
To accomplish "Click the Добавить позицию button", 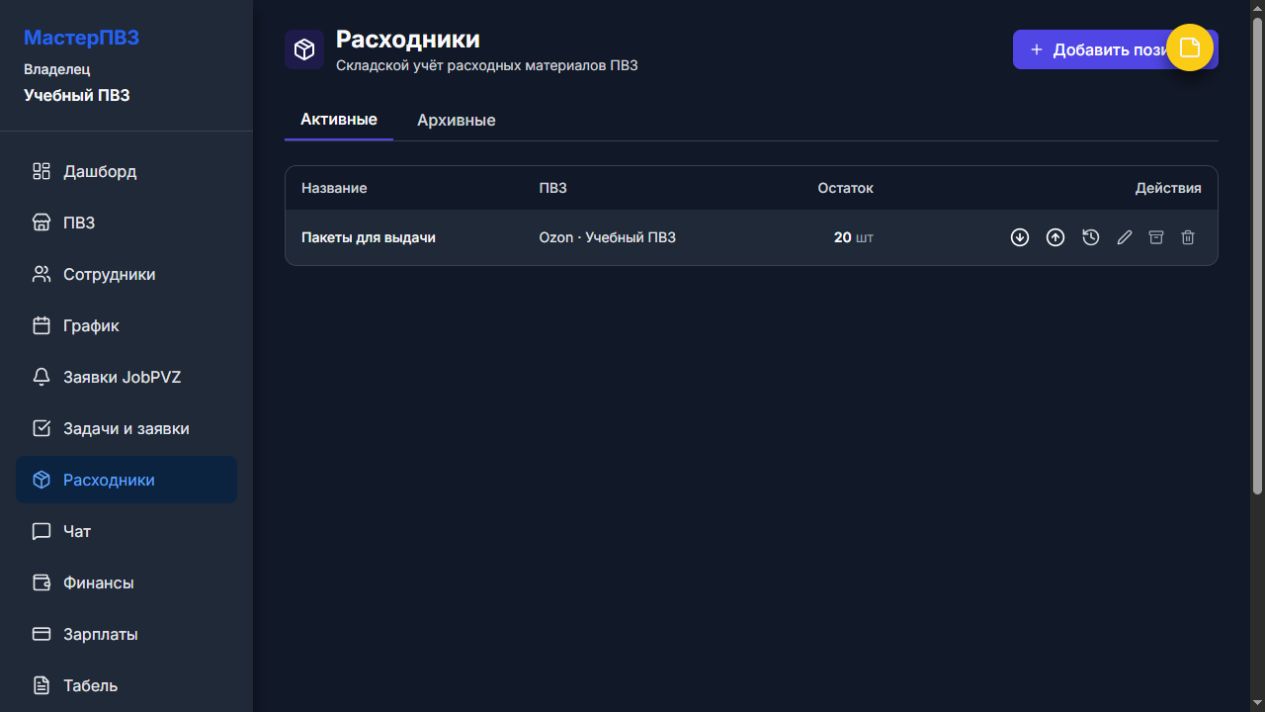I will pos(1115,49).
